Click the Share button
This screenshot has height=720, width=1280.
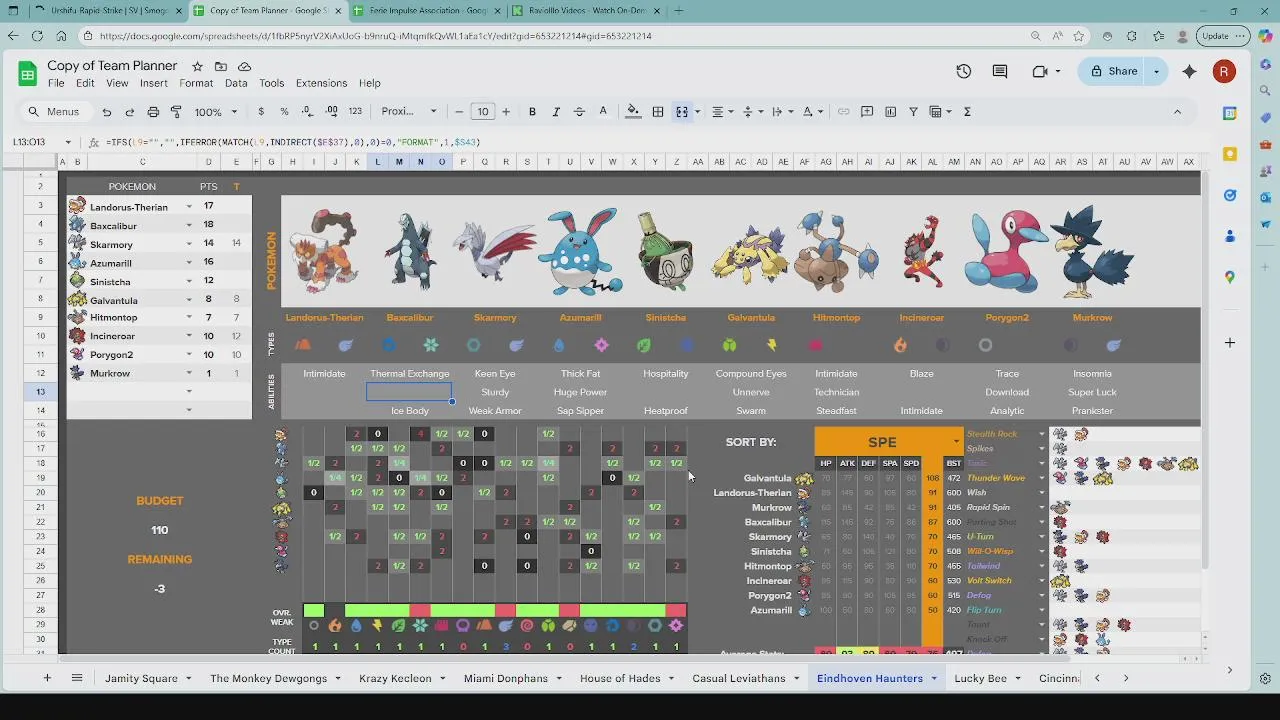click(1113, 71)
